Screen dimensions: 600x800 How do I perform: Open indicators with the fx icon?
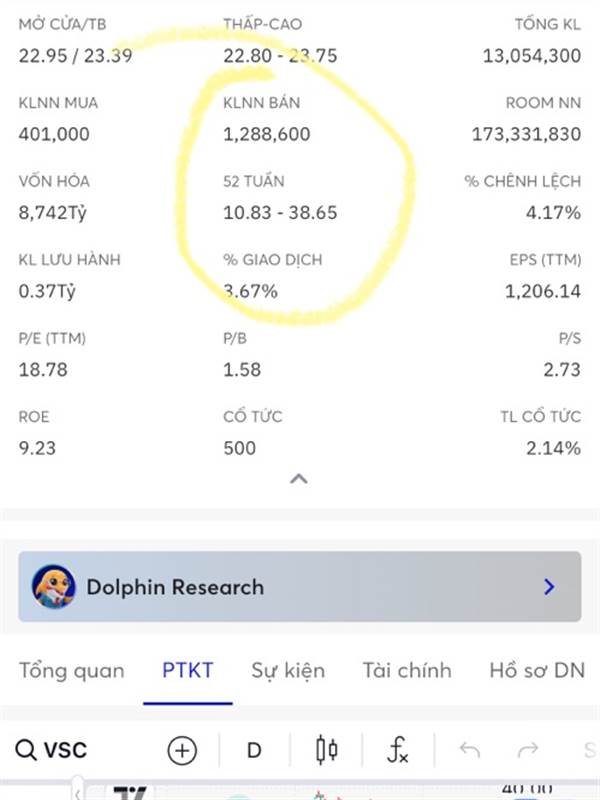tap(397, 750)
